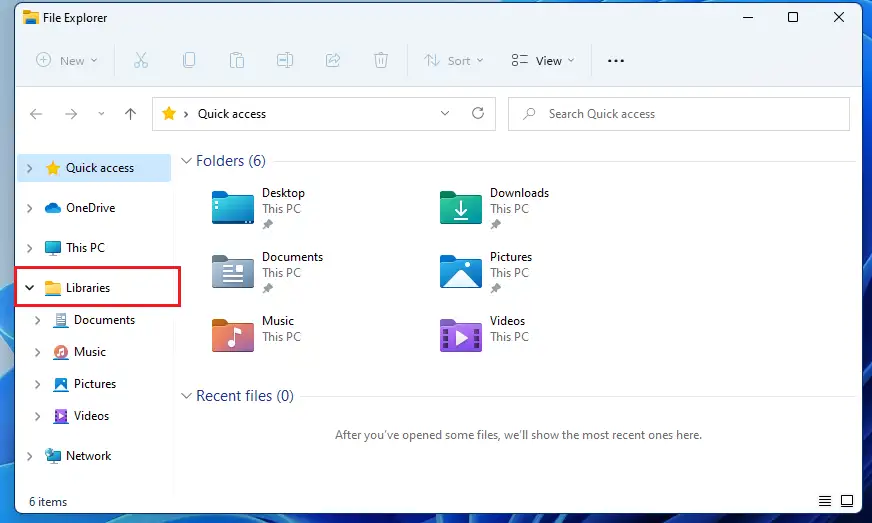Expand the Music library node
Screen dimensions: 872x523
pos(37,352)
